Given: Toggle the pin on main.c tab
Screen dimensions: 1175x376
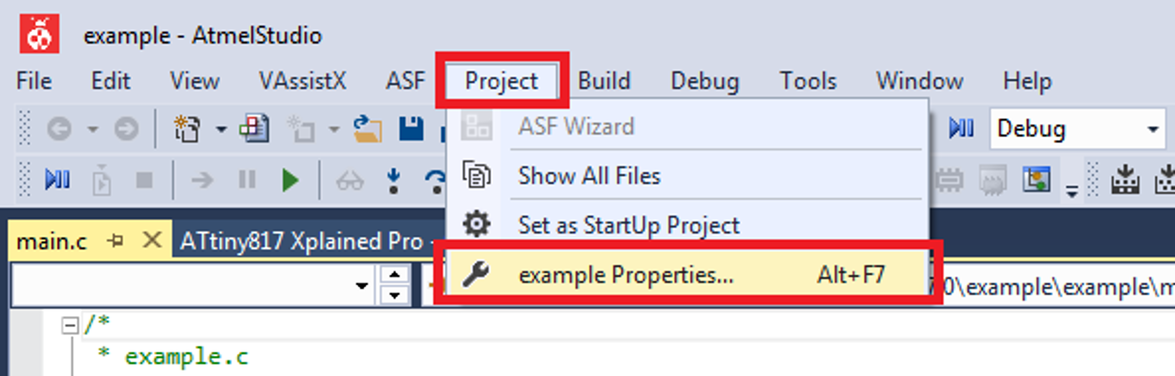Looking at the screenshot, I should pos(115,240).
